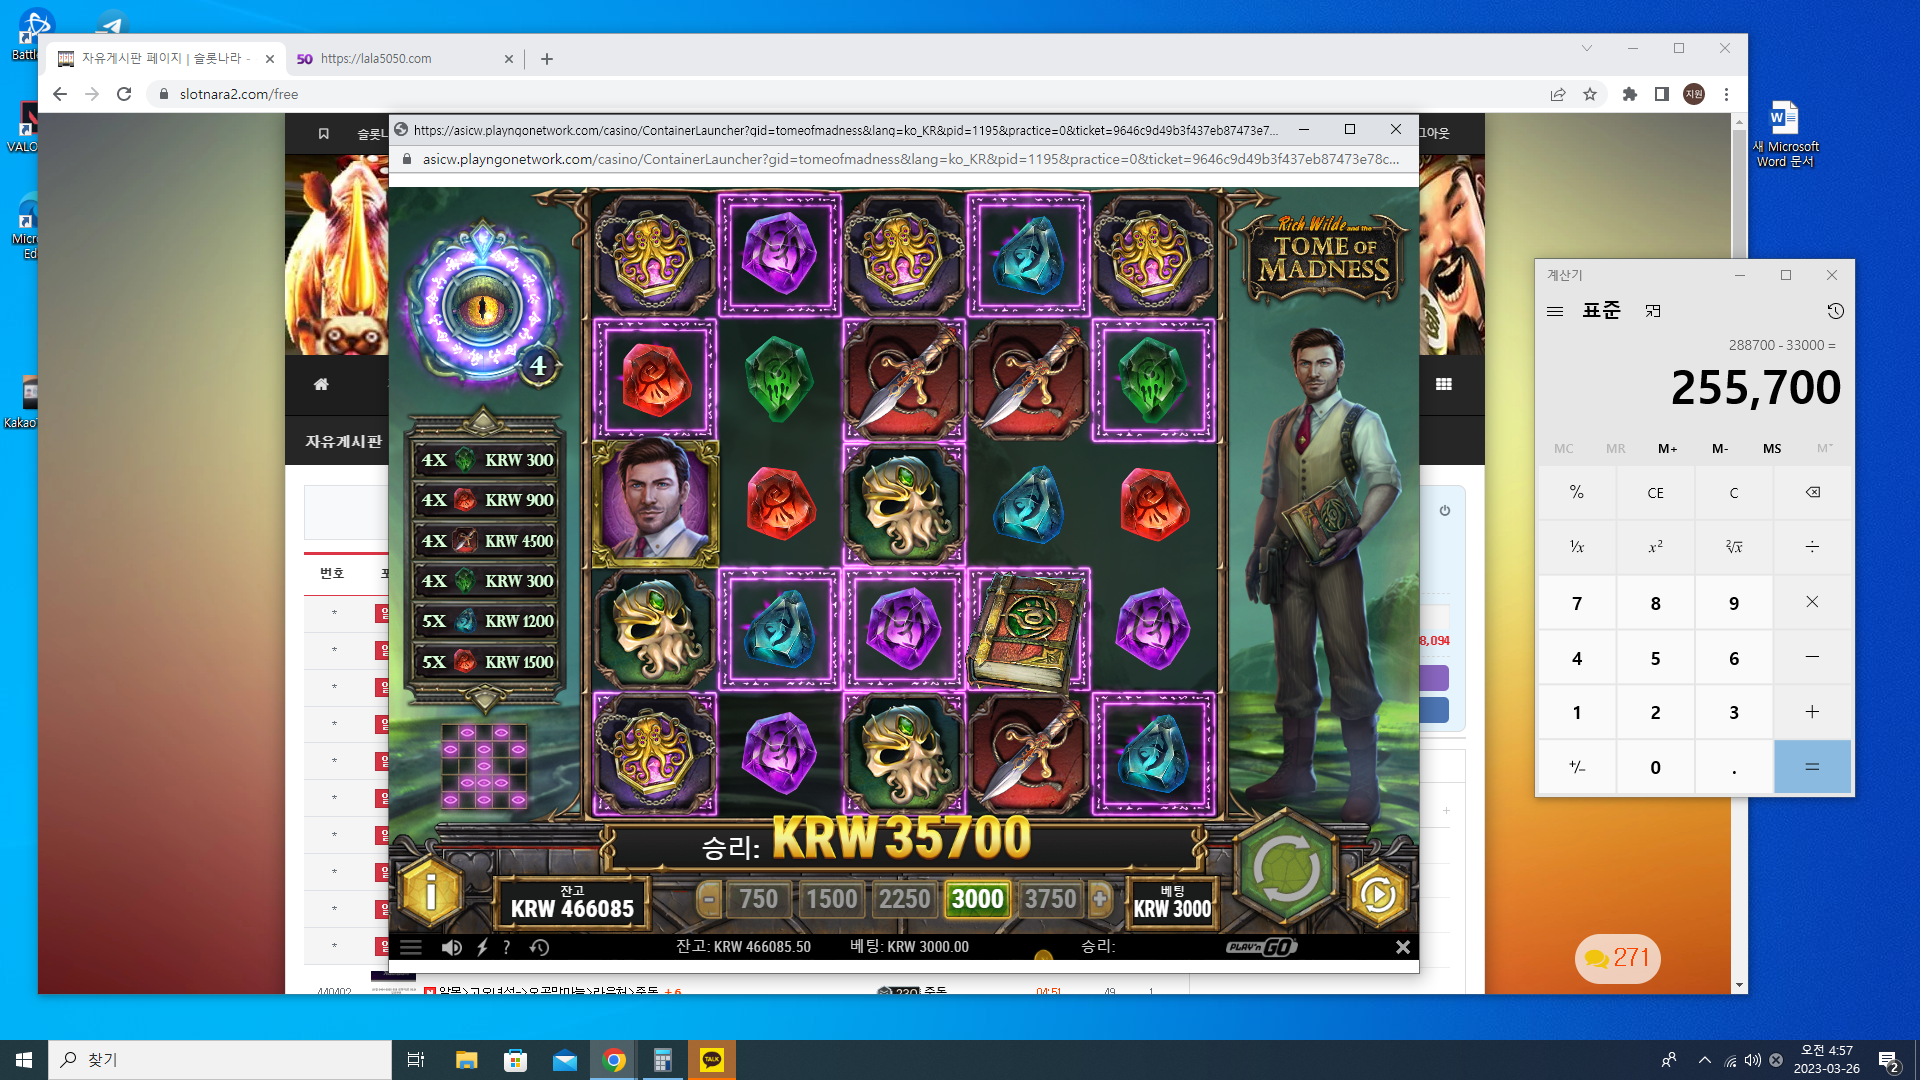Mute the game sound speaker icon
1920x1080 pixels.
click(452, 947)
